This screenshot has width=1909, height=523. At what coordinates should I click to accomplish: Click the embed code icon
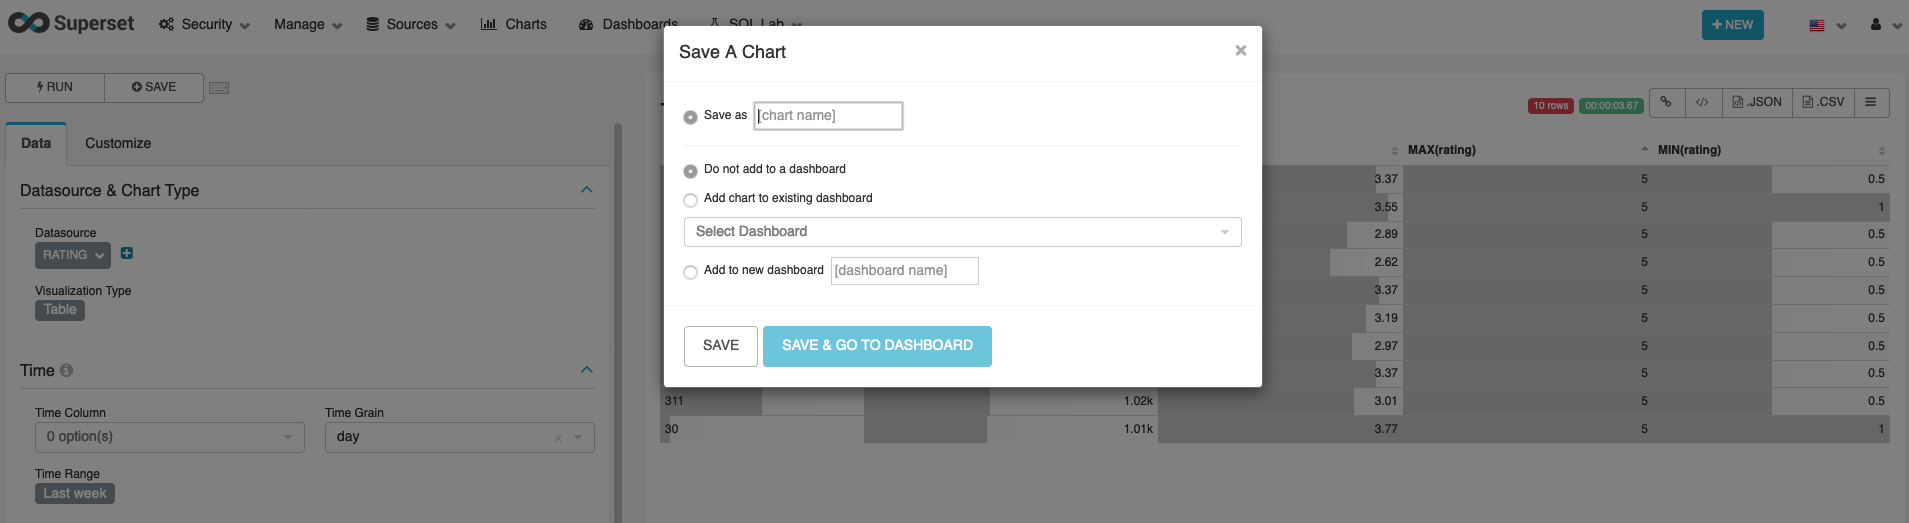point(1702,102)
